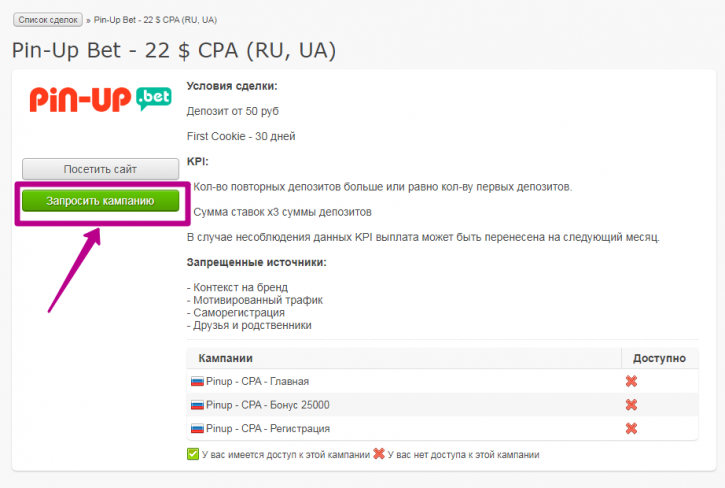Click the red cross for Pinup - CPA - Главная

tap(631, 381)
